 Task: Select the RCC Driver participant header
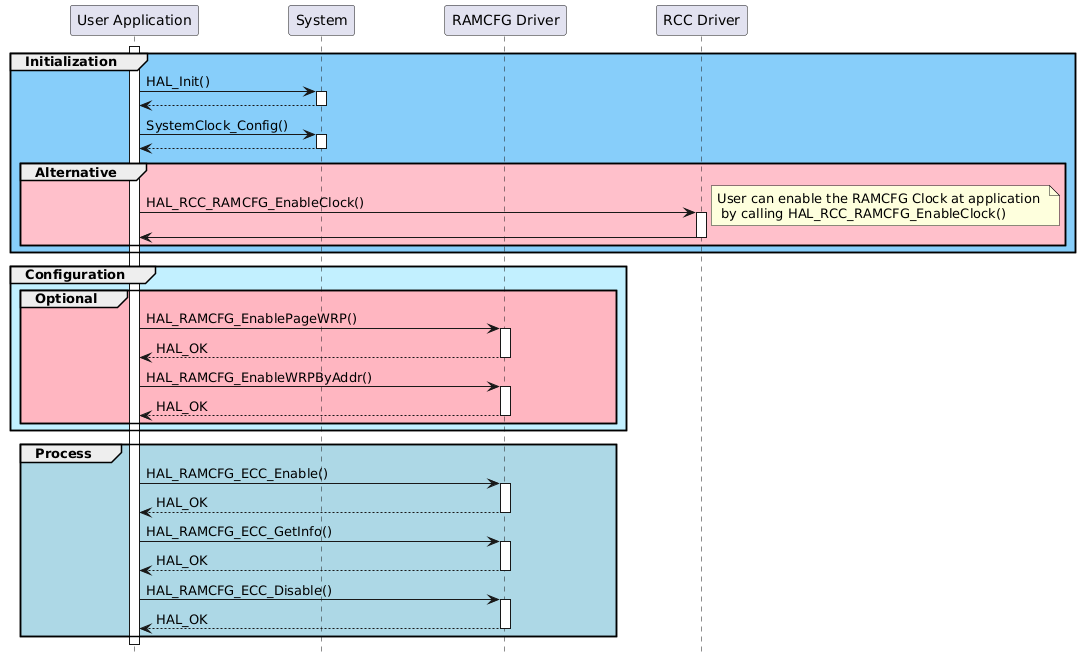[x=701, y=20]
